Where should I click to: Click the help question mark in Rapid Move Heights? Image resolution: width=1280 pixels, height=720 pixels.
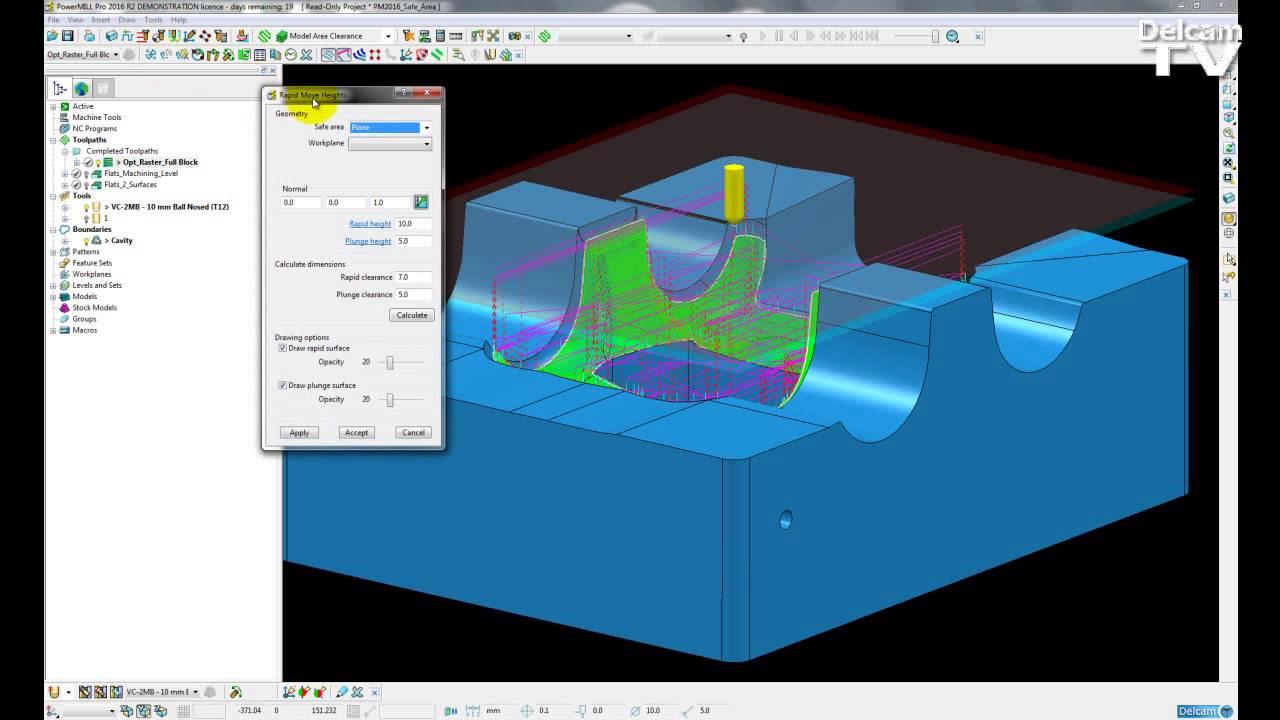coord(405,93)
